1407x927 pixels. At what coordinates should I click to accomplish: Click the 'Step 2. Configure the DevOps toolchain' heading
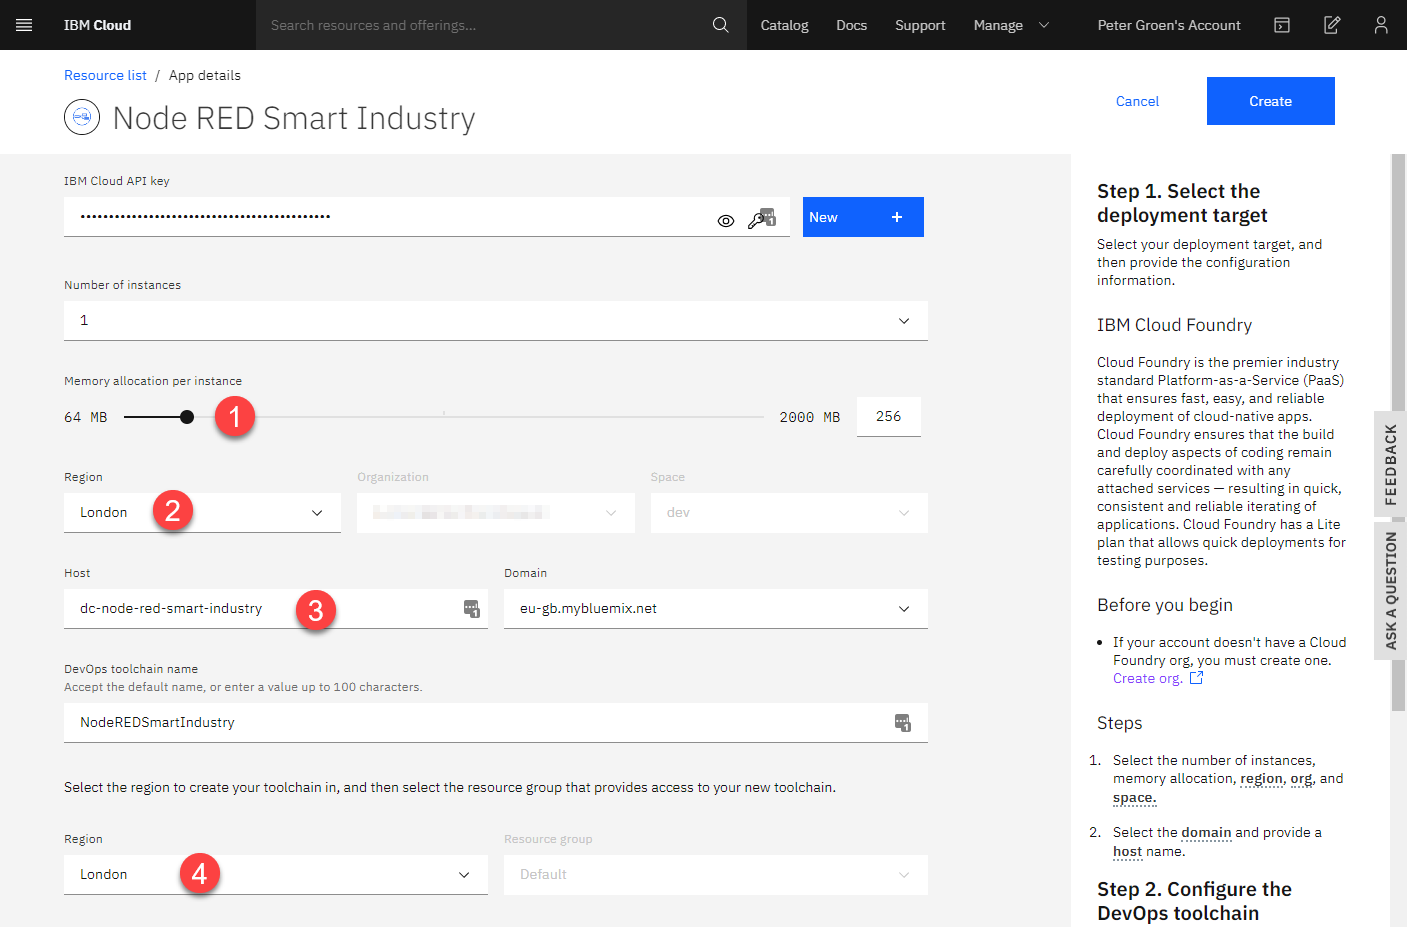pos(1194,901)
